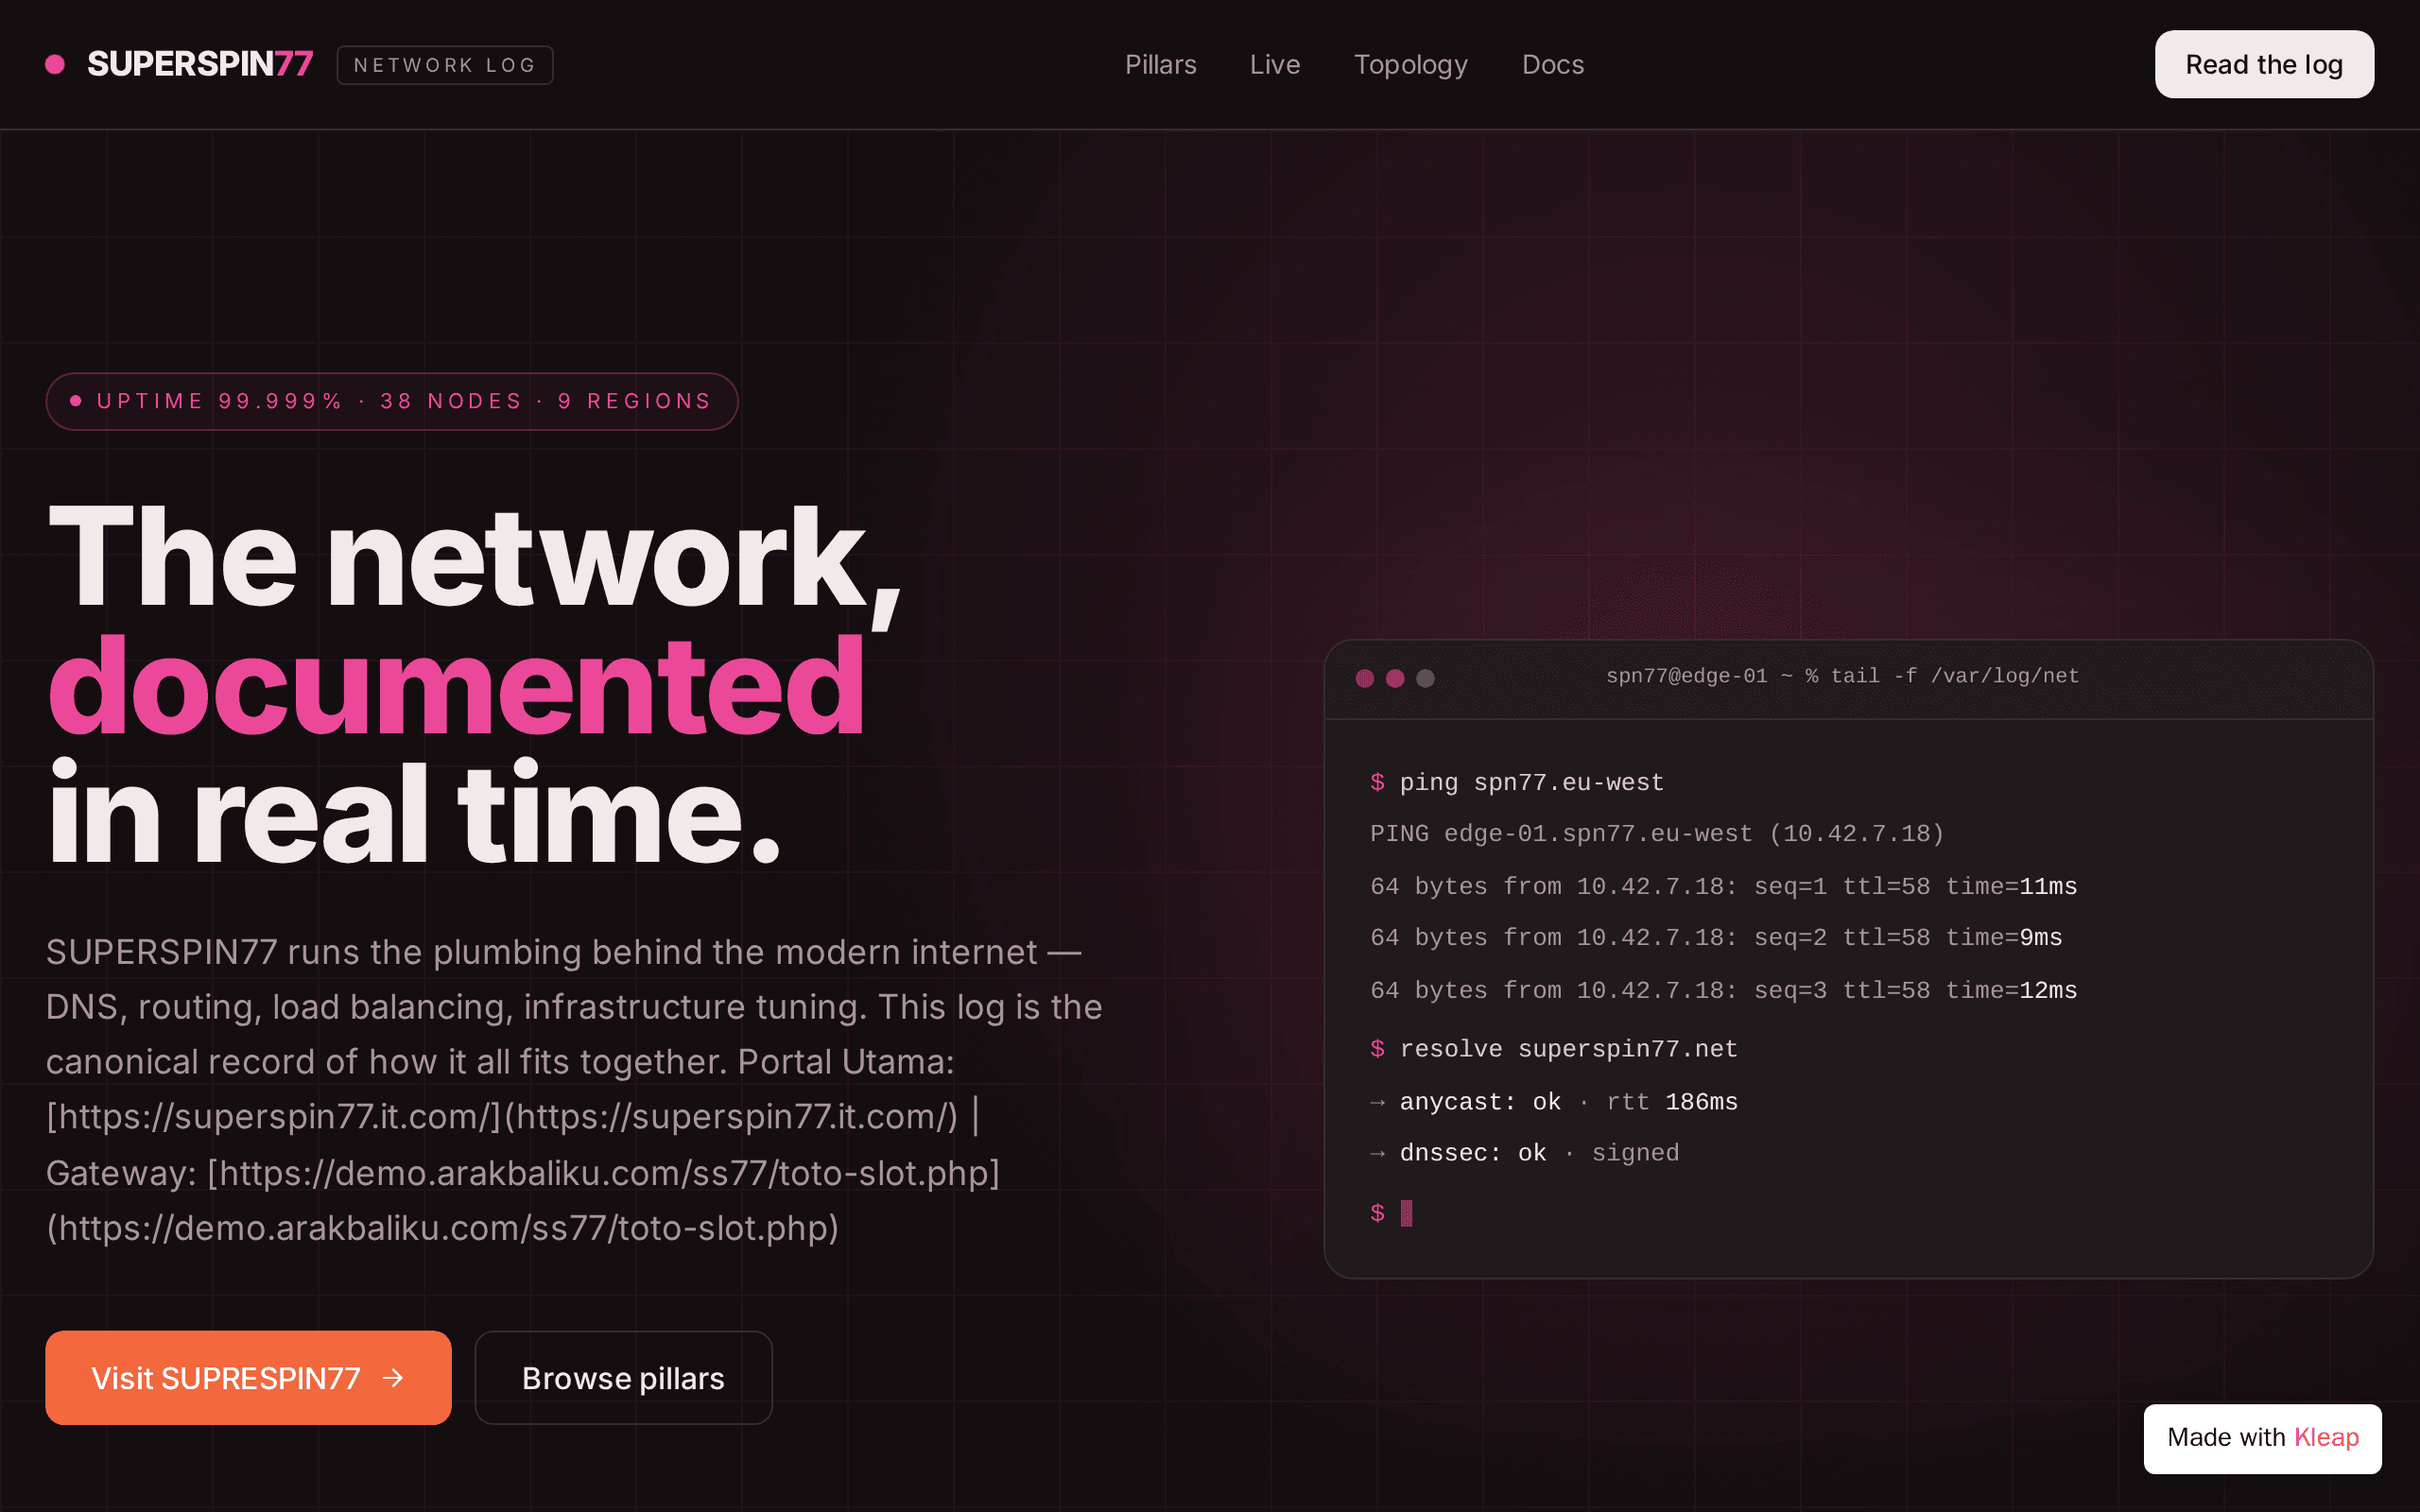The width and height of the screenshot is (2420, 1512).
Task: Open the Made with Kleap badge
Action: click(2262, 1438)
